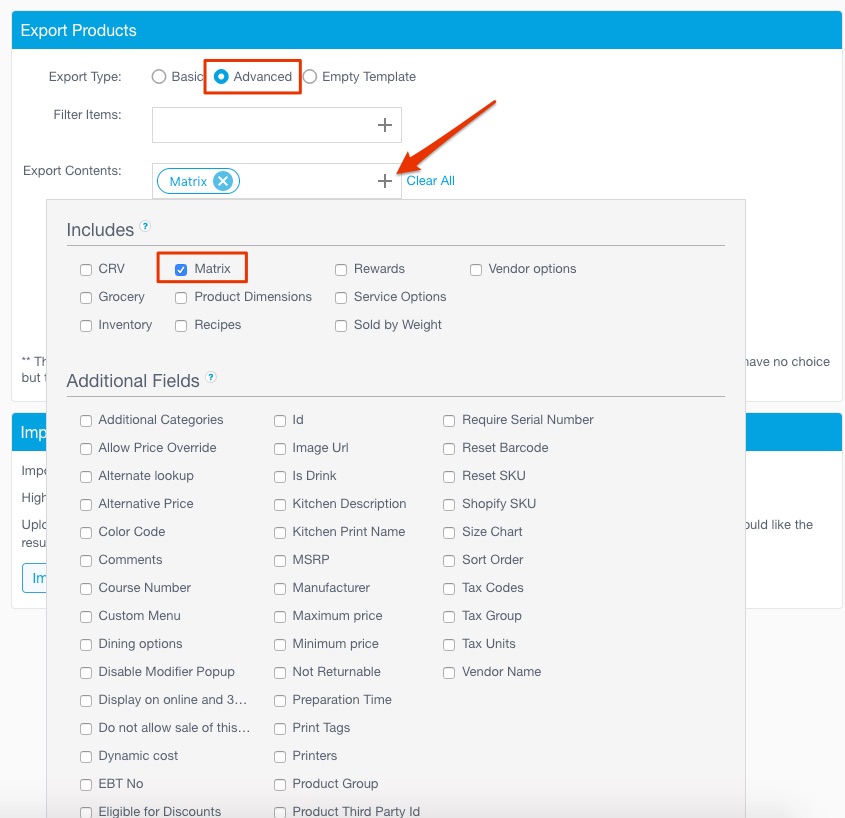Enable the Custom Menu checkbox
The image size is (845, 818).
[86, 616]
